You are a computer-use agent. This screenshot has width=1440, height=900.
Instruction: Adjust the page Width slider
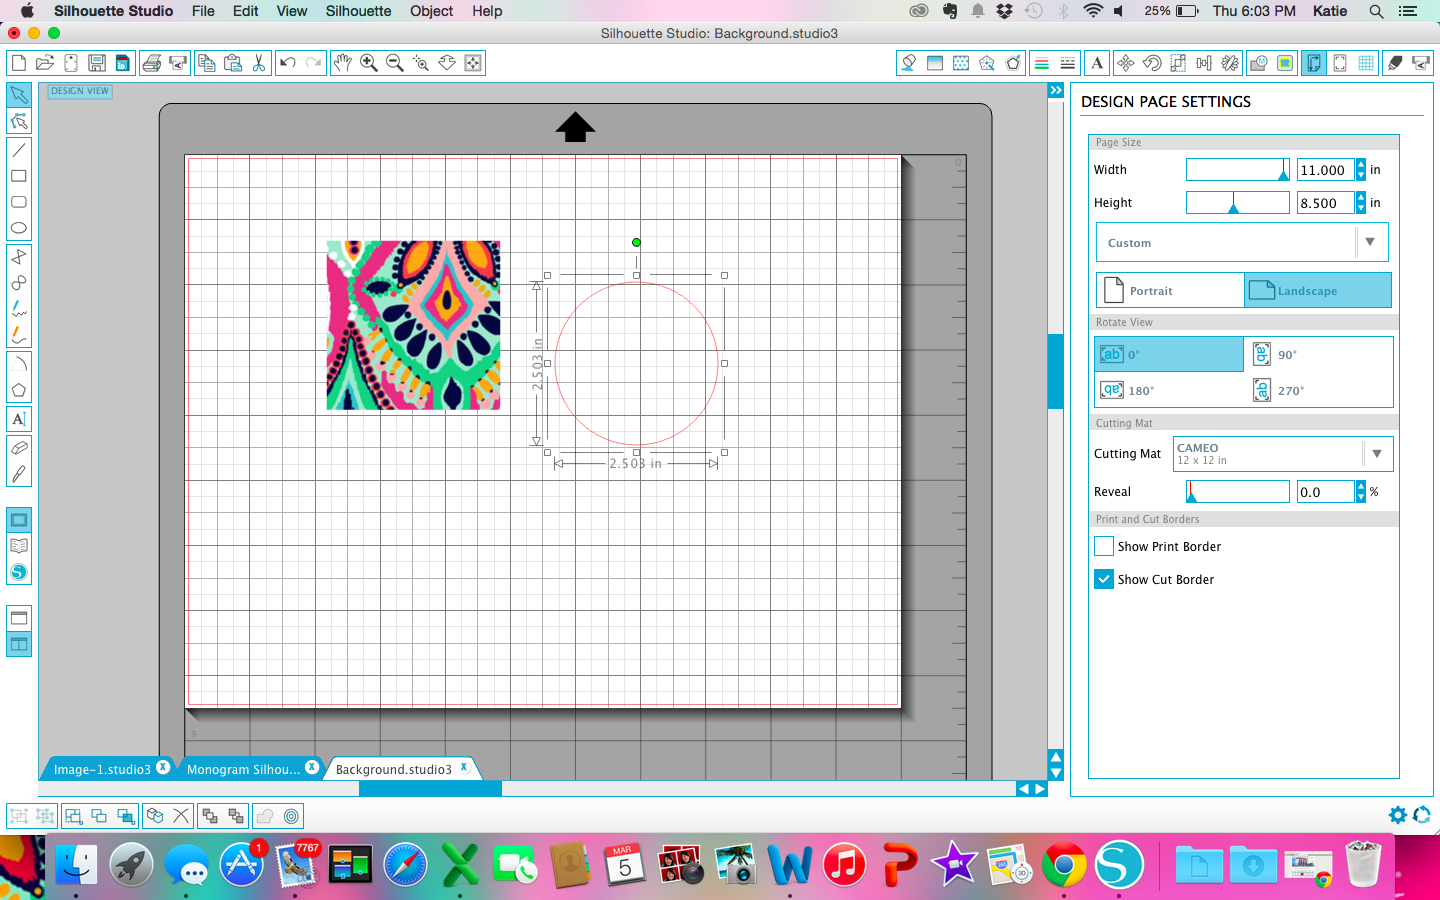coord(1238,170)
